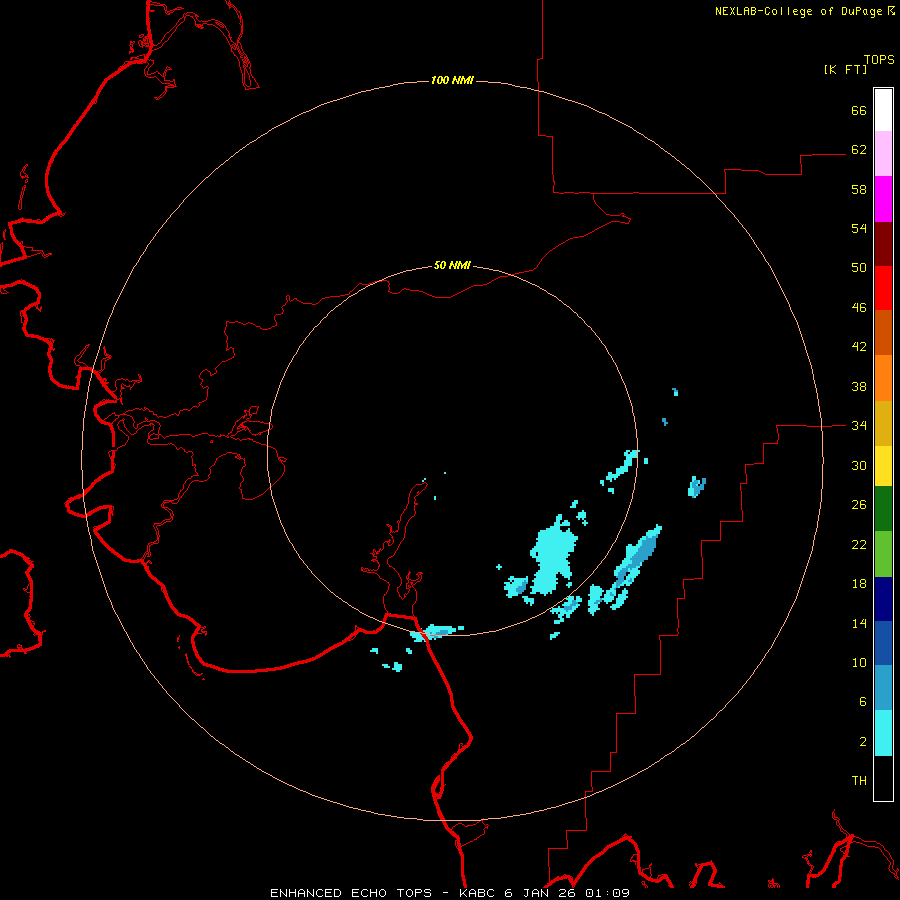Click the Enhanced Echo Tops KABC caption

(x=449, y=893)
